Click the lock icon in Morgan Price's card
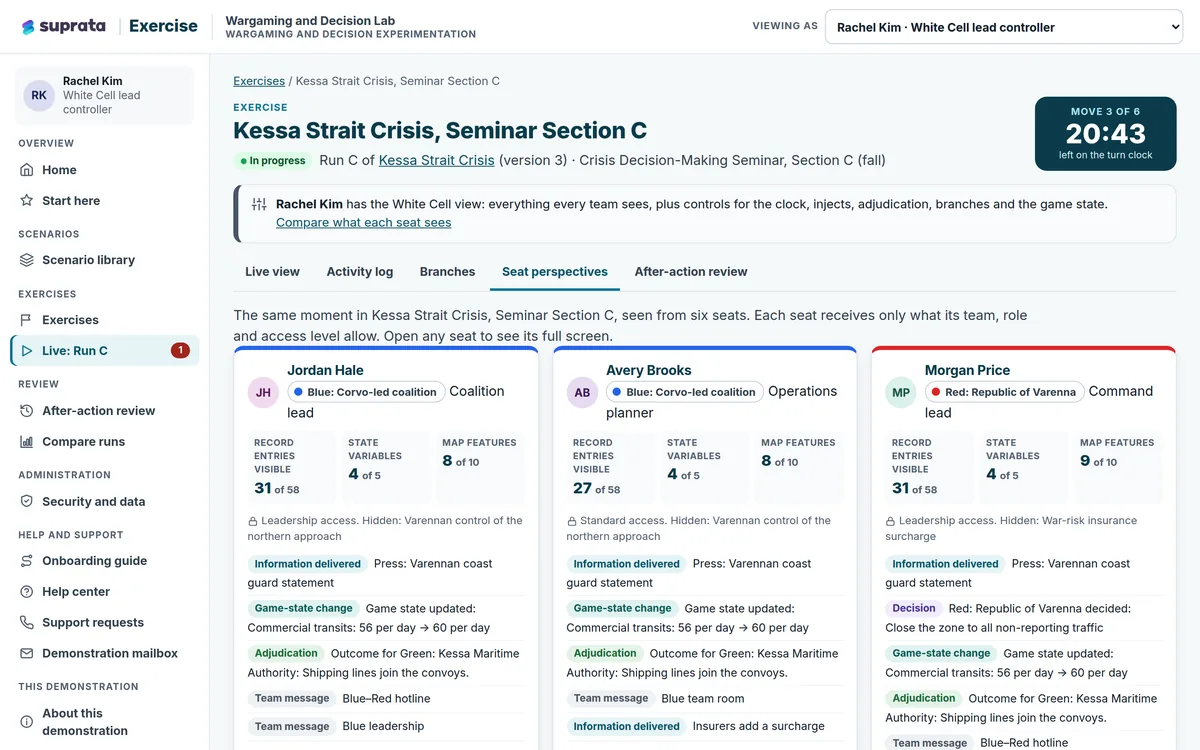Screen dimensions: 1200x750 [x=891, y=521]
